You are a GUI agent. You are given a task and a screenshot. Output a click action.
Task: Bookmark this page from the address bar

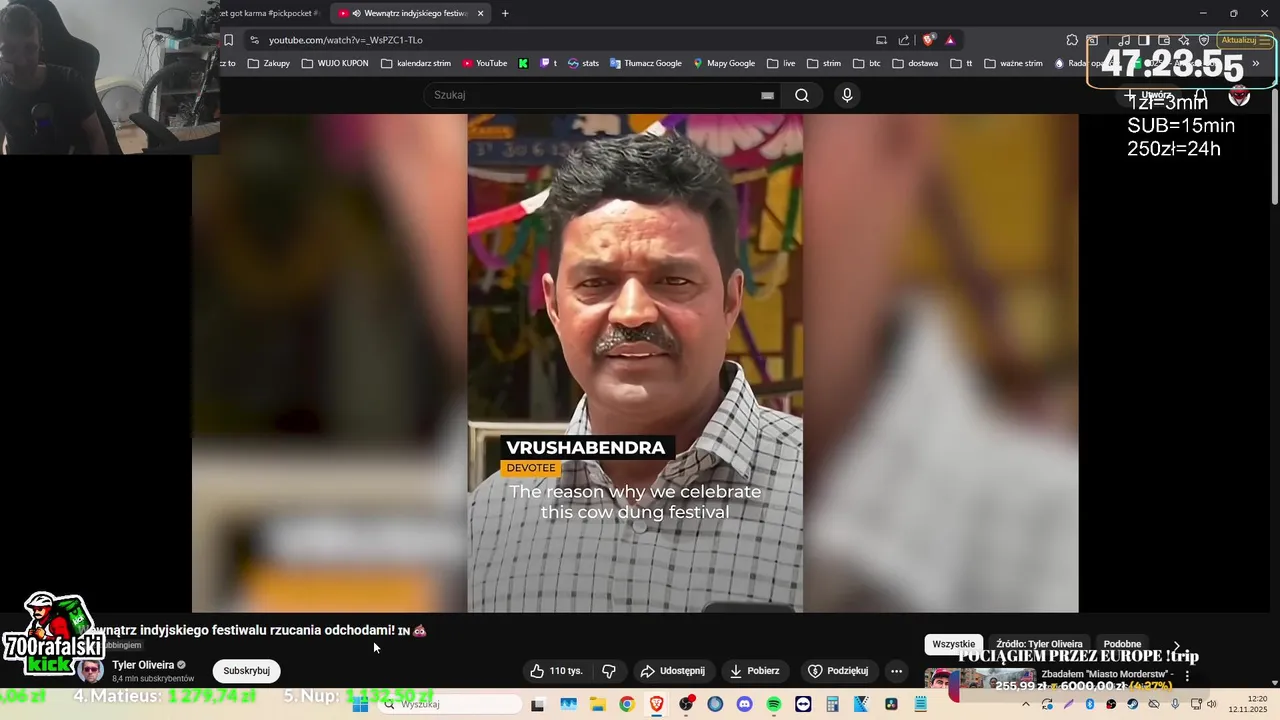tap(228, 40)
